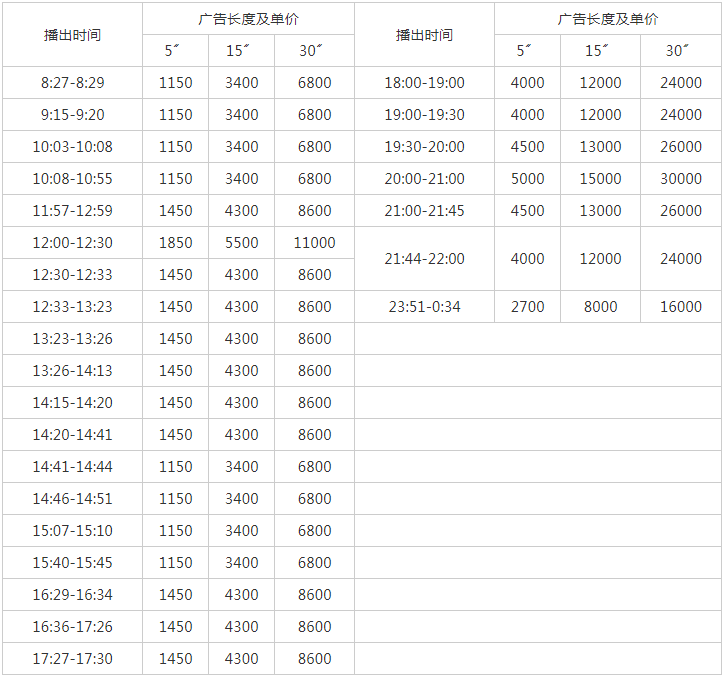Screen dimensions: 723x675
Task: Click the 14:20-14:41 time slot
Action: [72, 434]
